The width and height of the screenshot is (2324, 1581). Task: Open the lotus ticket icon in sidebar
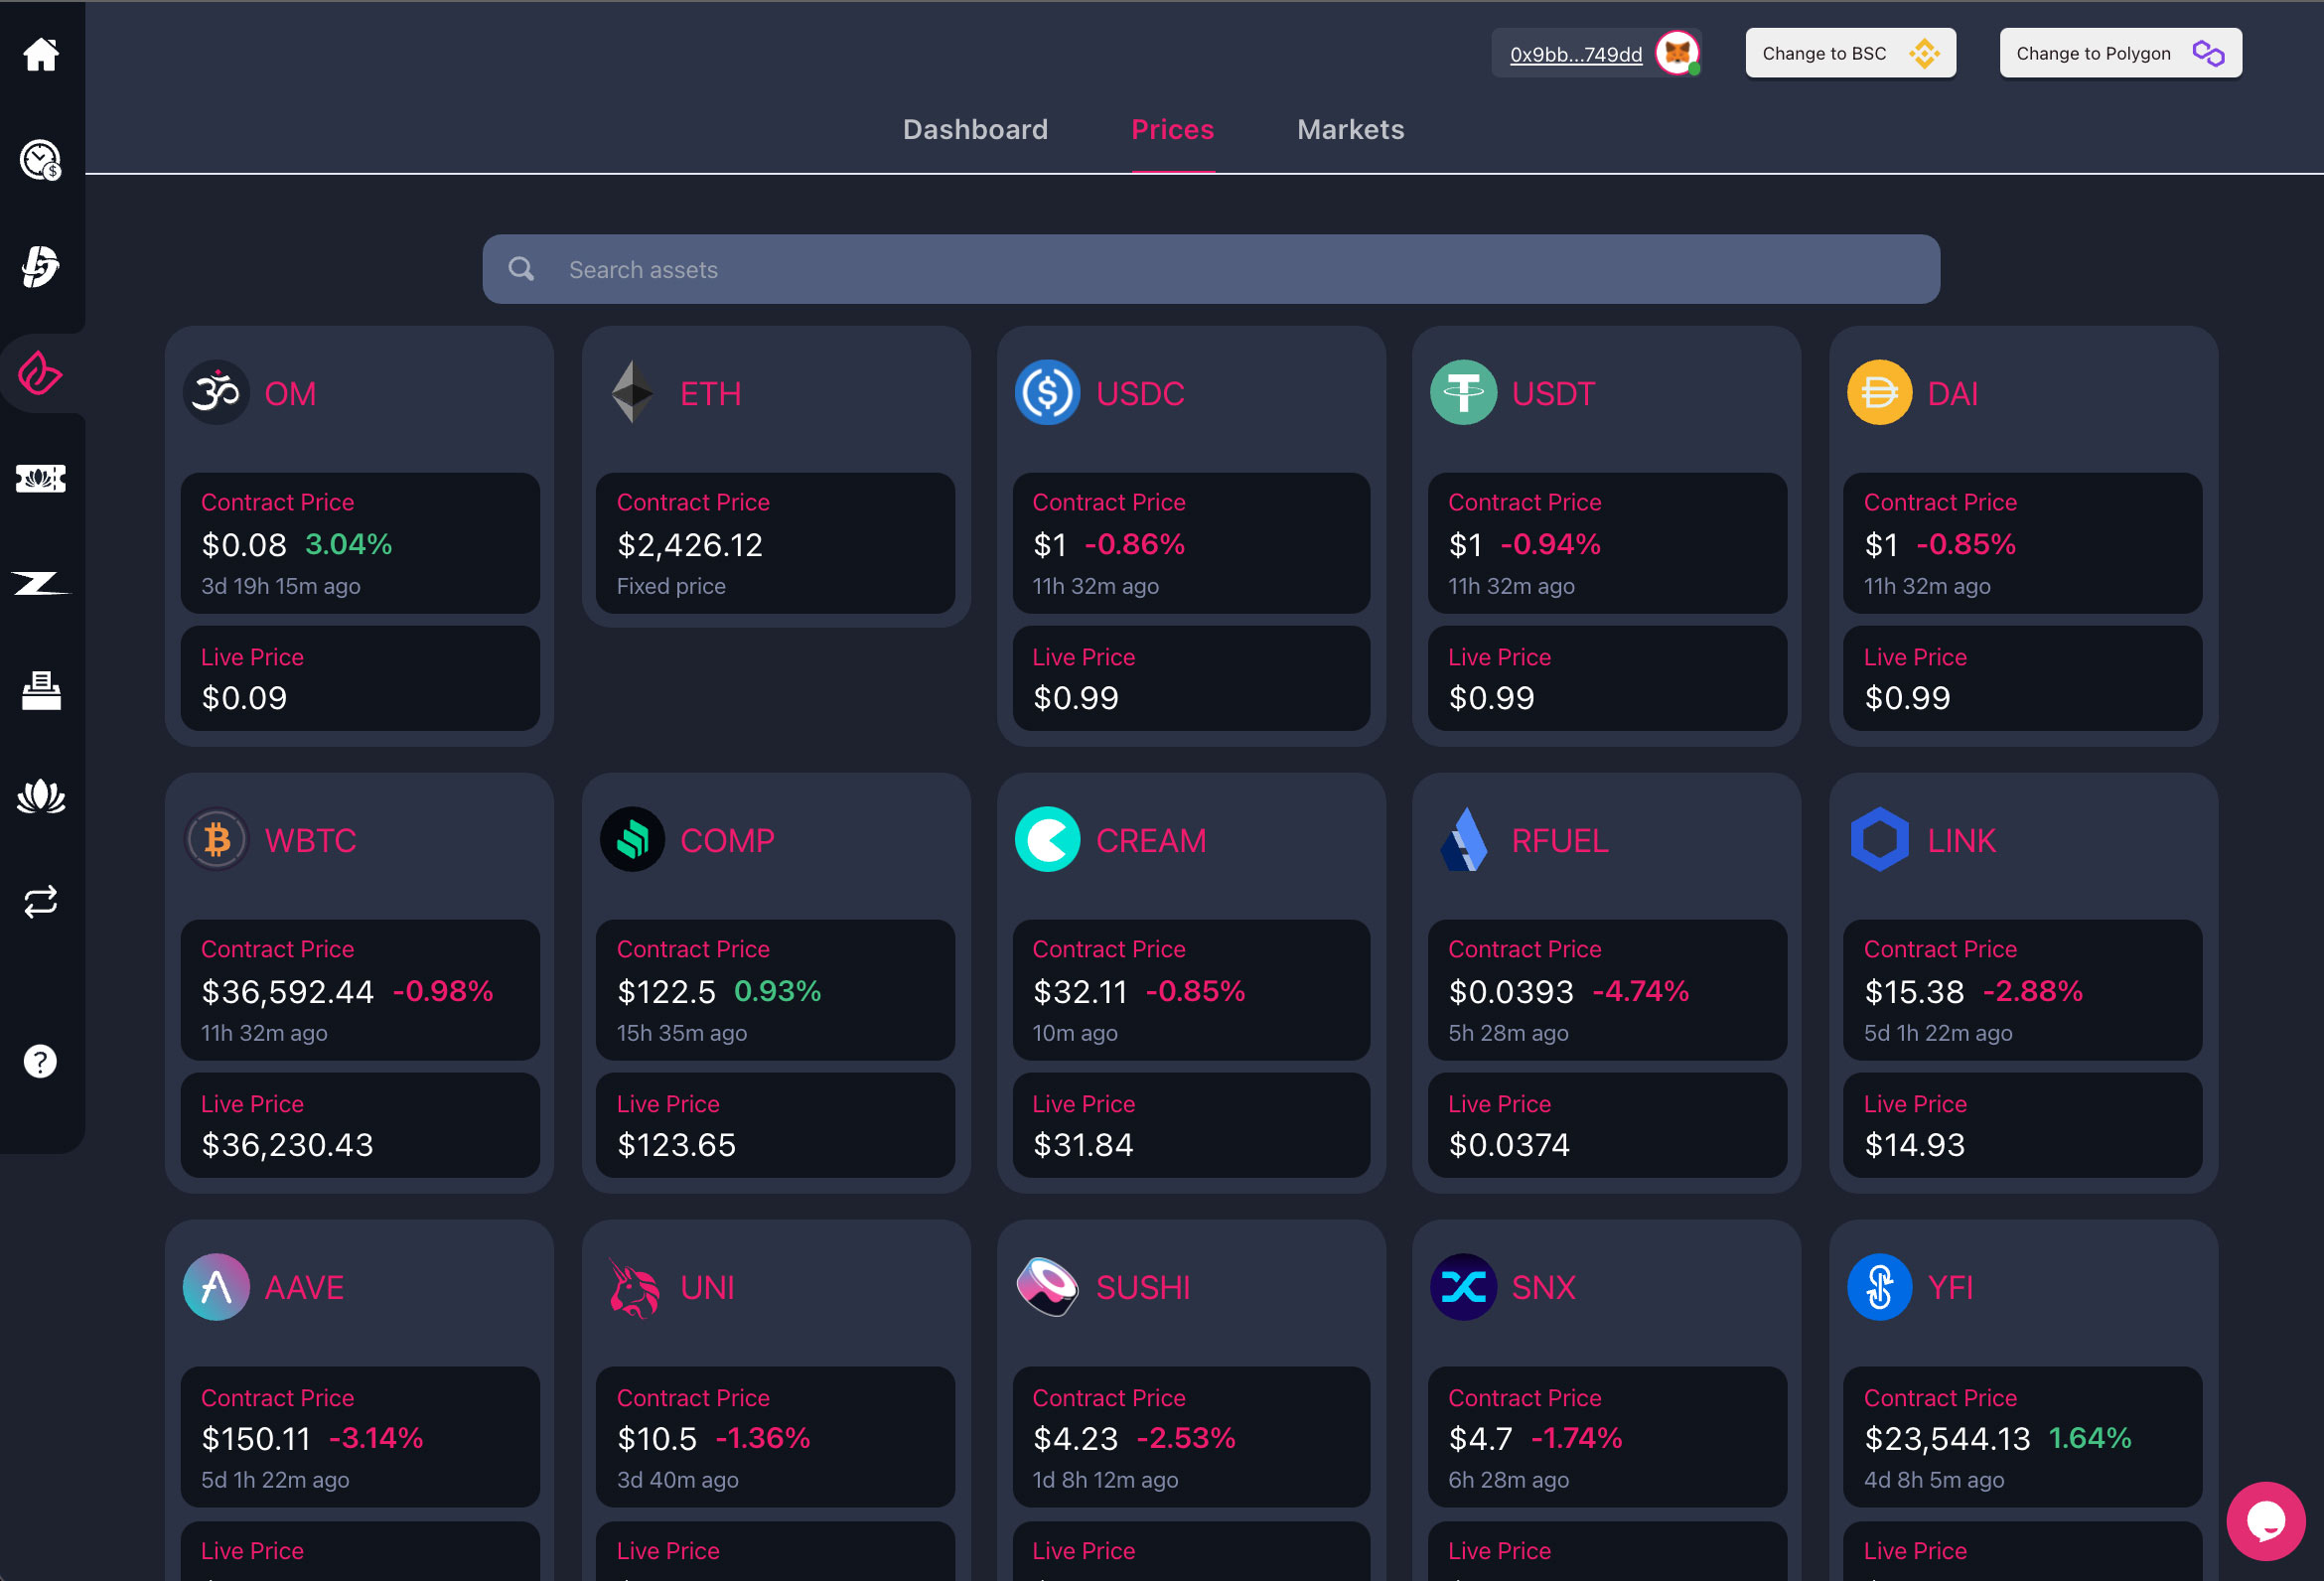pyautogui.click(x=41, y=479)
